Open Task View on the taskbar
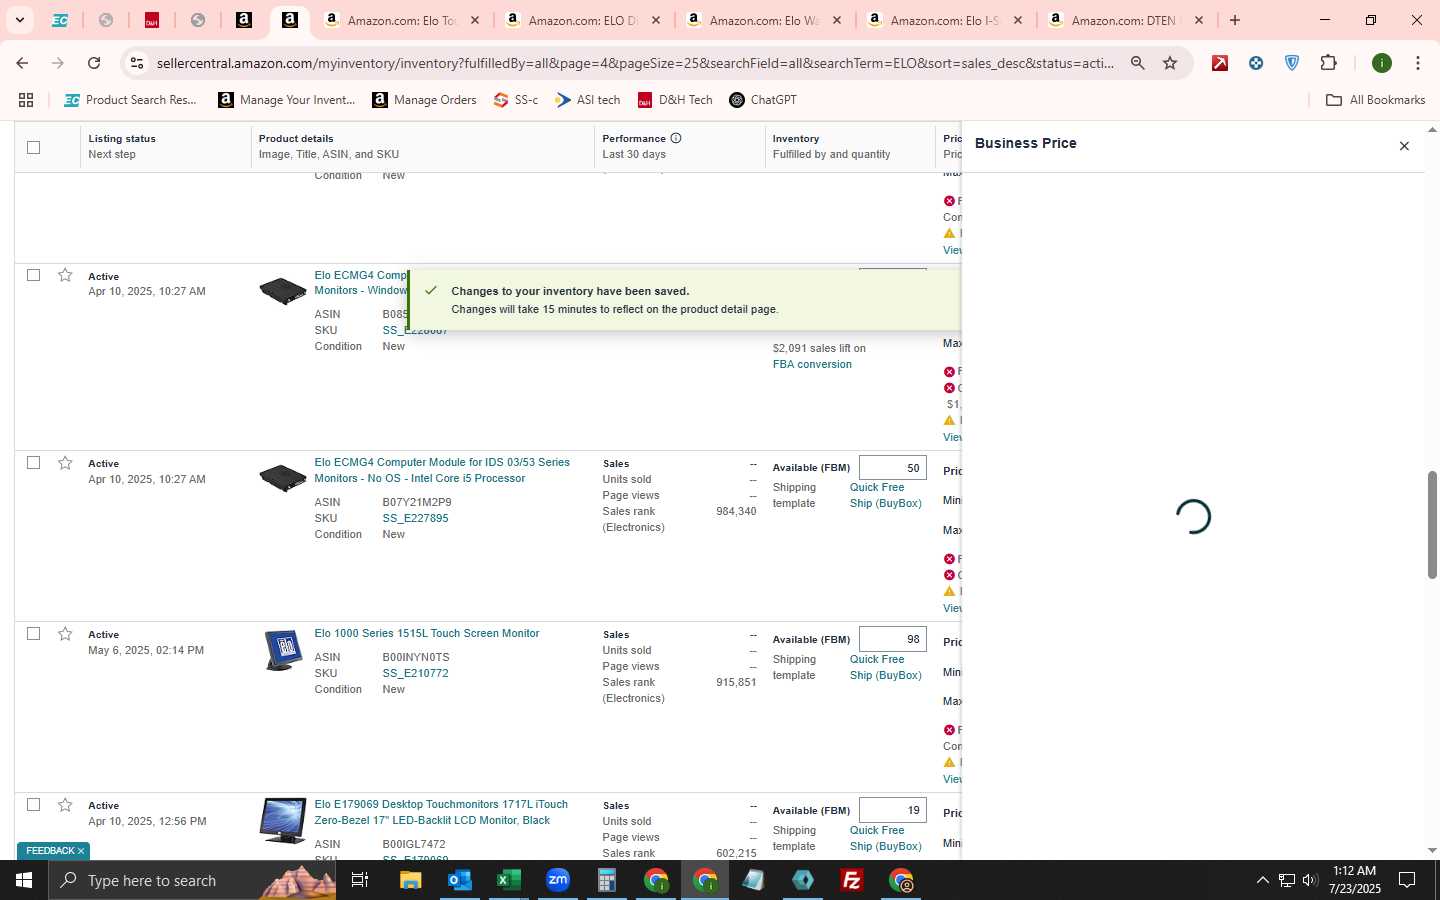 tap(360, 880)
